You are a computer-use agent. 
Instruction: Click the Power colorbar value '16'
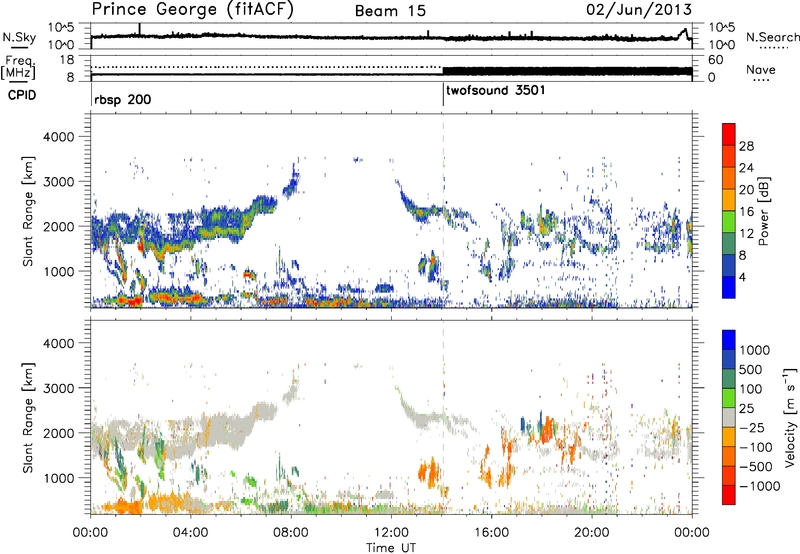point(746,212)
